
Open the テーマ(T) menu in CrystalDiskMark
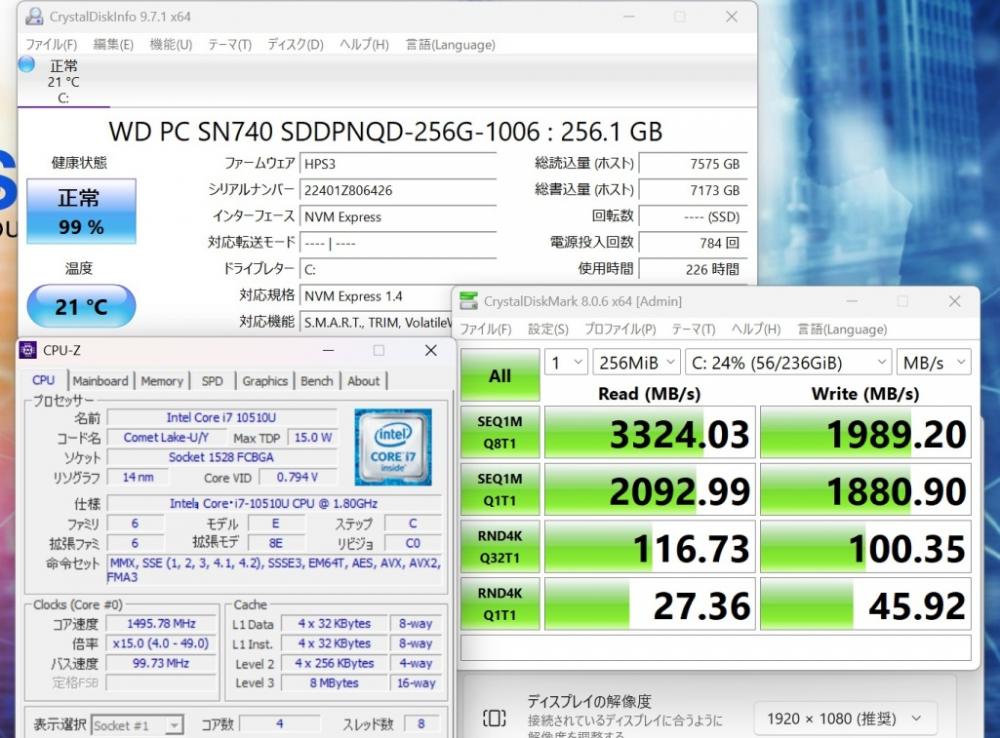[x=693, y=329]
